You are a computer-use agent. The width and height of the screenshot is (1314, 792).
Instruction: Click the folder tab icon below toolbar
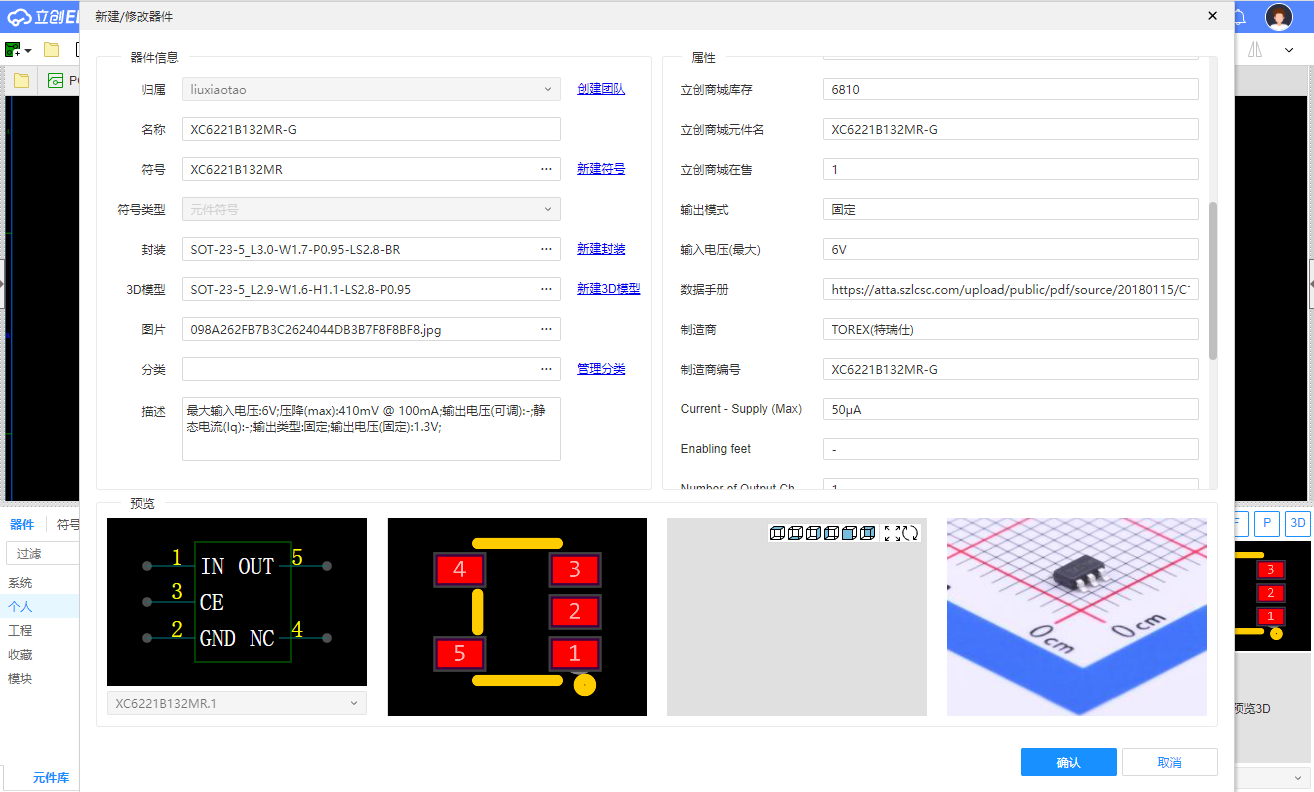tap(21, 81)
